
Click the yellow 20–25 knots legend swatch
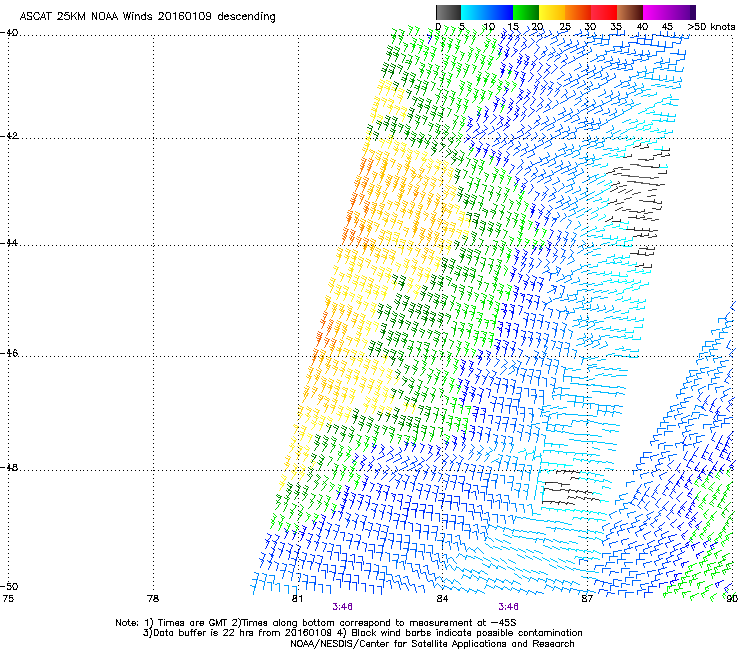[x=552, y=12]
